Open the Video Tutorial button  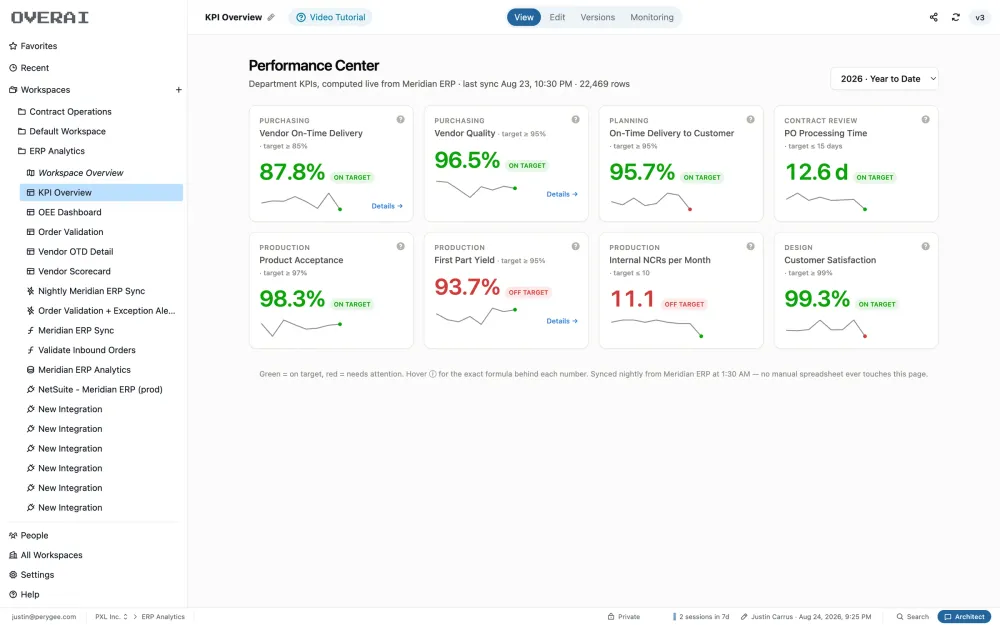point(330,17)
